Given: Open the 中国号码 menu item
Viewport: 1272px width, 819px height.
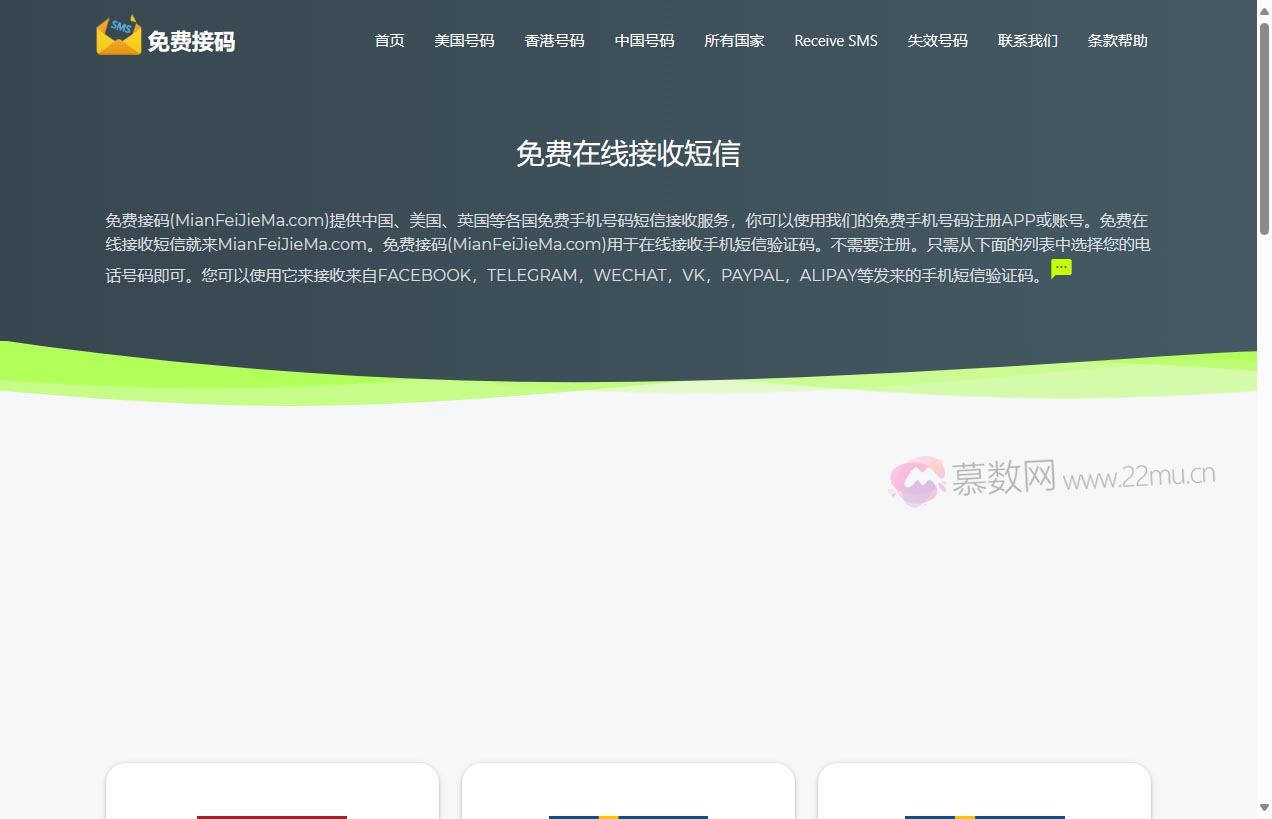Looking at the screenshot, I should (644, 41).
